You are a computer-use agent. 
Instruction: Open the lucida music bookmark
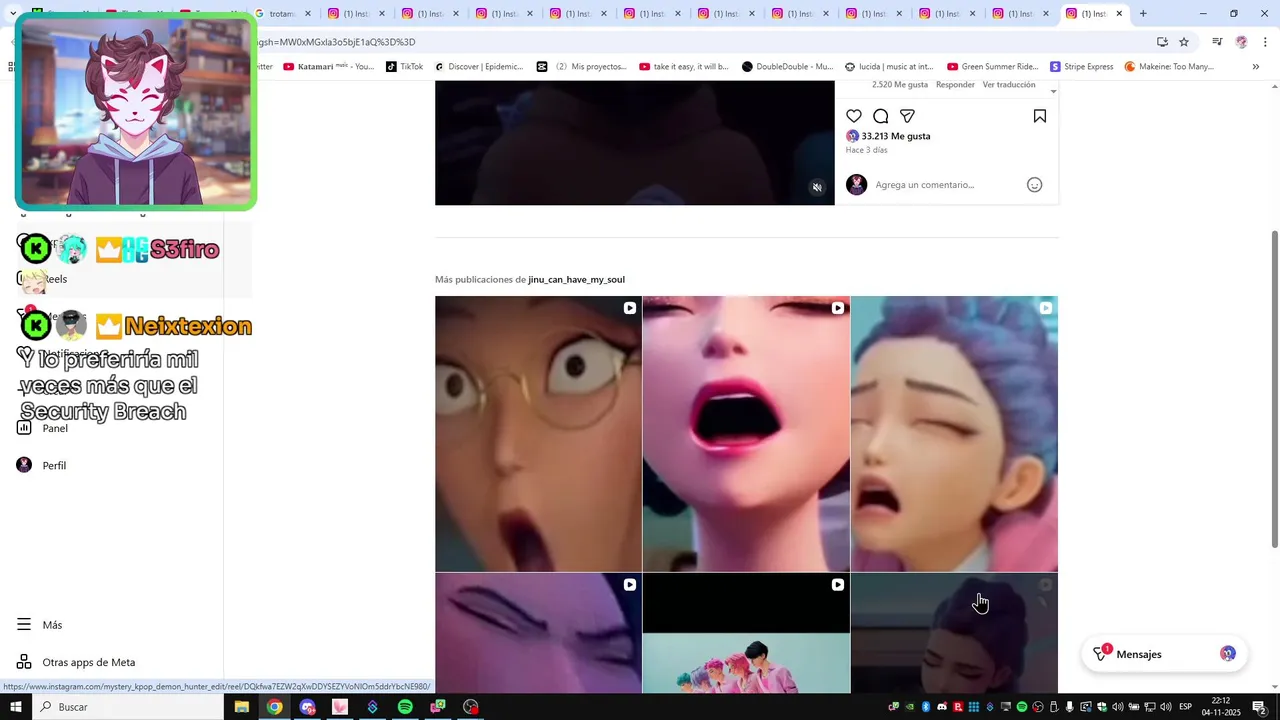pyautogui.click(x=889, y=67)
